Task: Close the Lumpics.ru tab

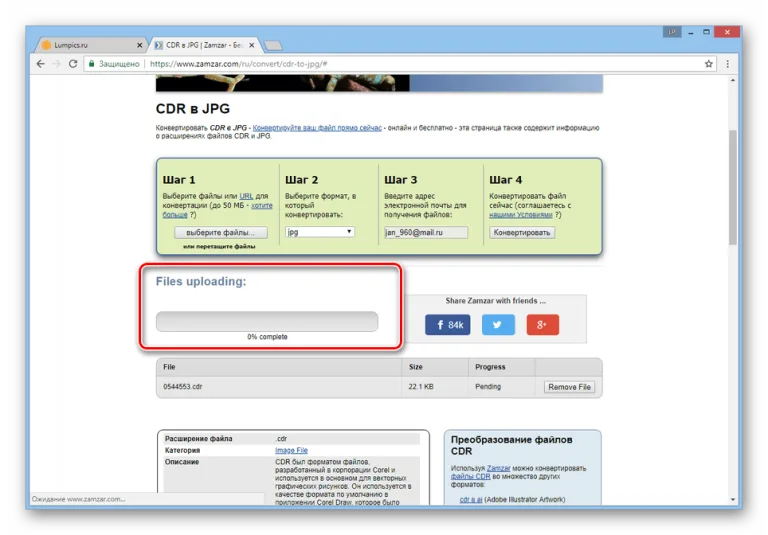Action: pyautogui.click(x=140, y=45)
